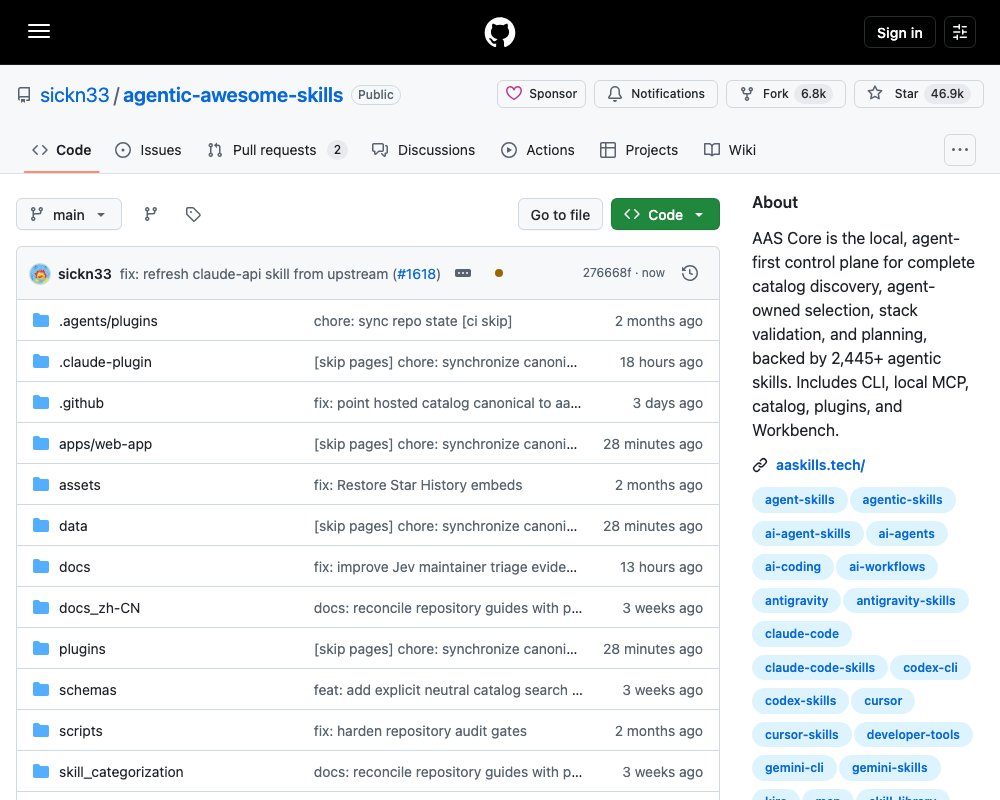Select the ai-coding topic tag
This screenshot has width=1000, height=800.
pyautogui.click(x=793, y=567)
